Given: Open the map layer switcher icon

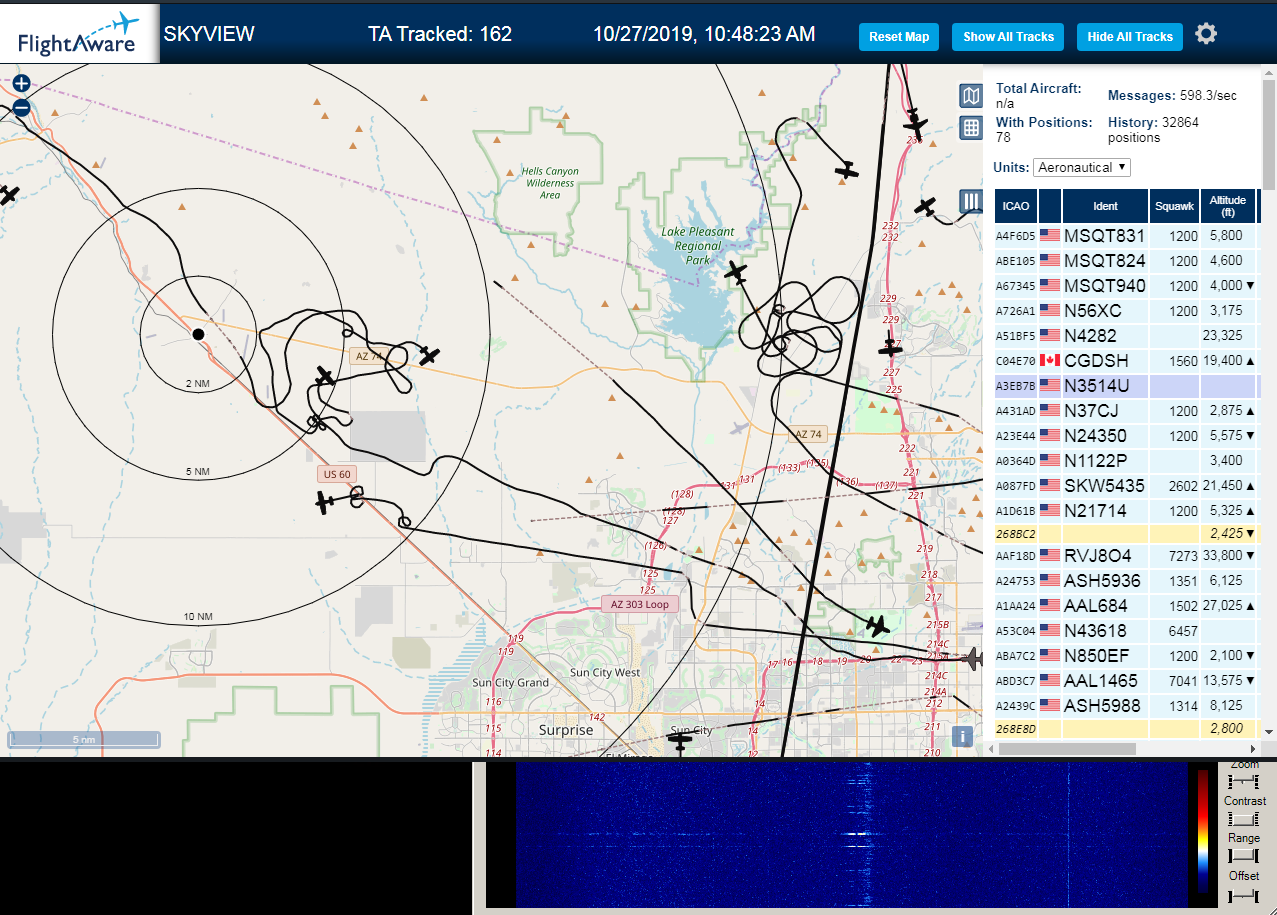Looking at the screenshot, I should pyautogui.click(x=971, y=95).
